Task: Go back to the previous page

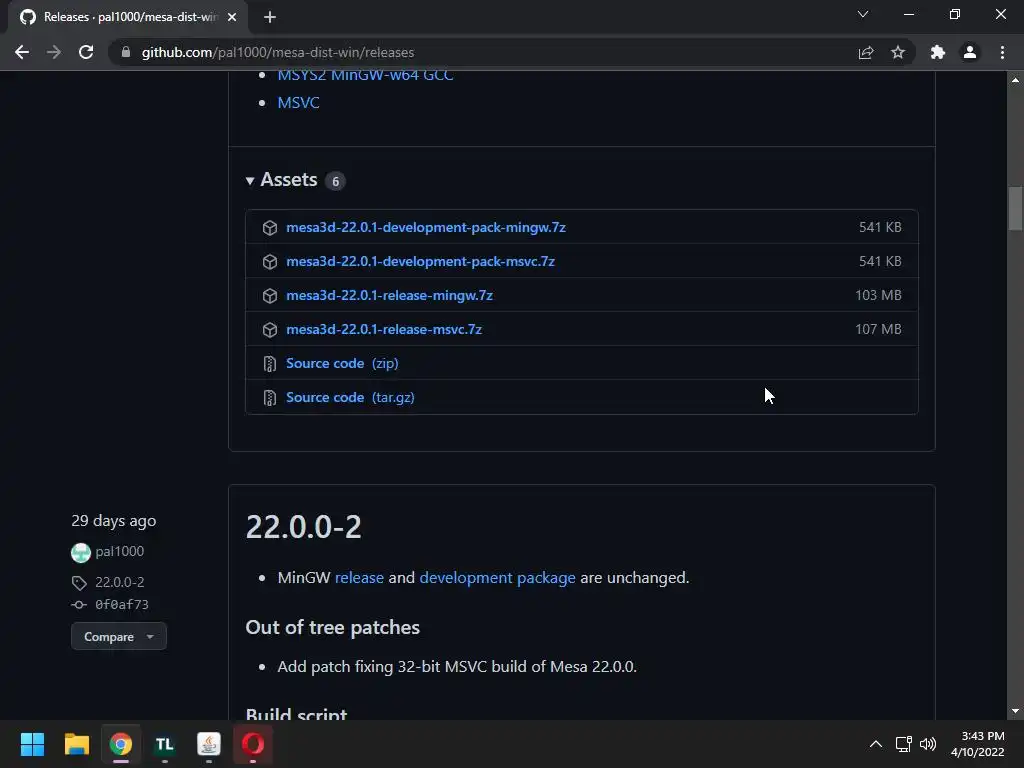Action: click(x=22, y=52)
